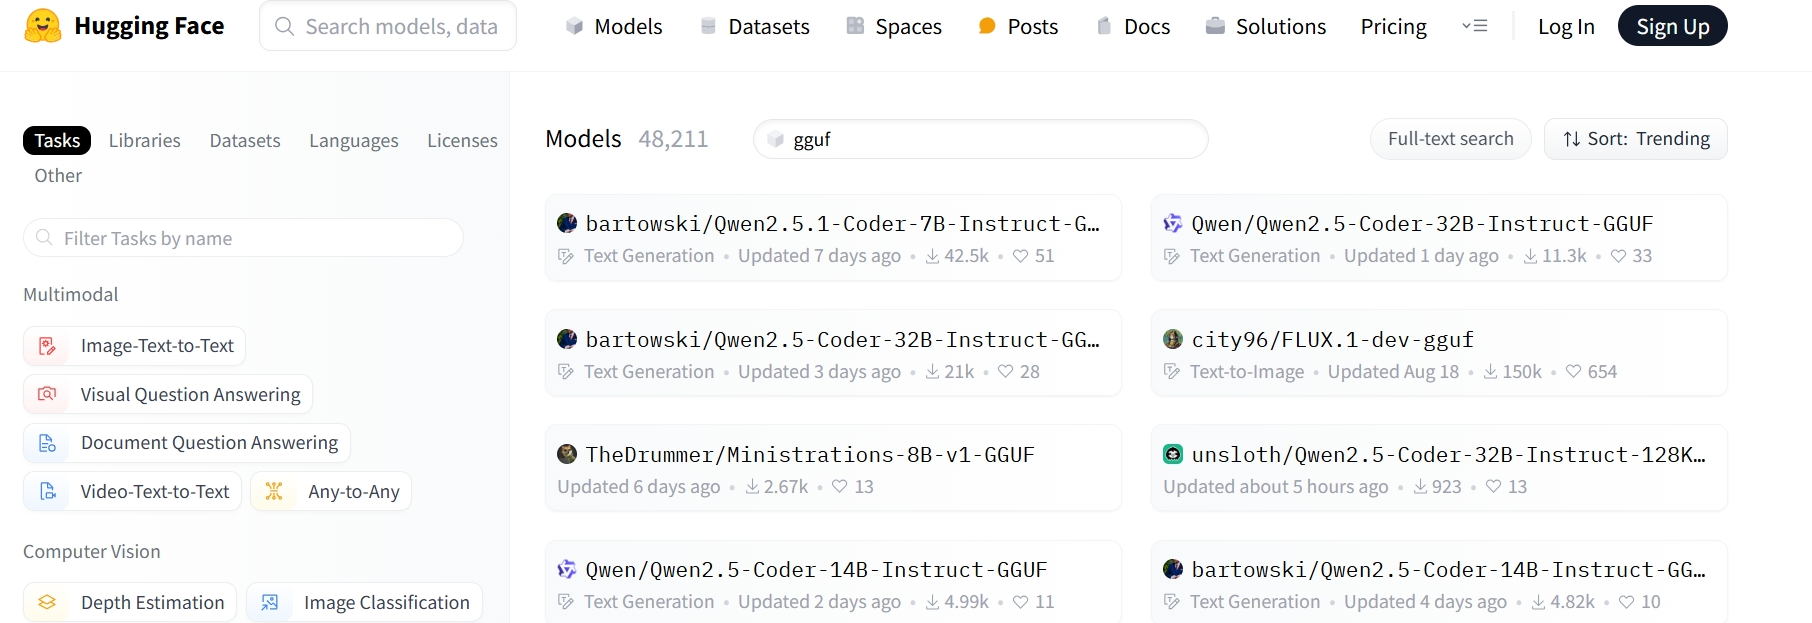Viewport: 1812px width, 623px height.
Task: Click Qwen avatar on Qwen2.5-Coder-32B-Instruct-GGUF card
Action: coord(1173,223)
